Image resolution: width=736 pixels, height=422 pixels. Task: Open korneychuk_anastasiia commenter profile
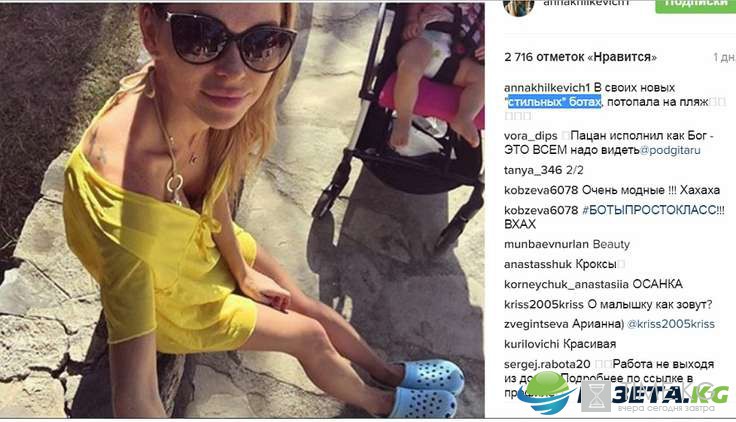[x=566, y=285]
